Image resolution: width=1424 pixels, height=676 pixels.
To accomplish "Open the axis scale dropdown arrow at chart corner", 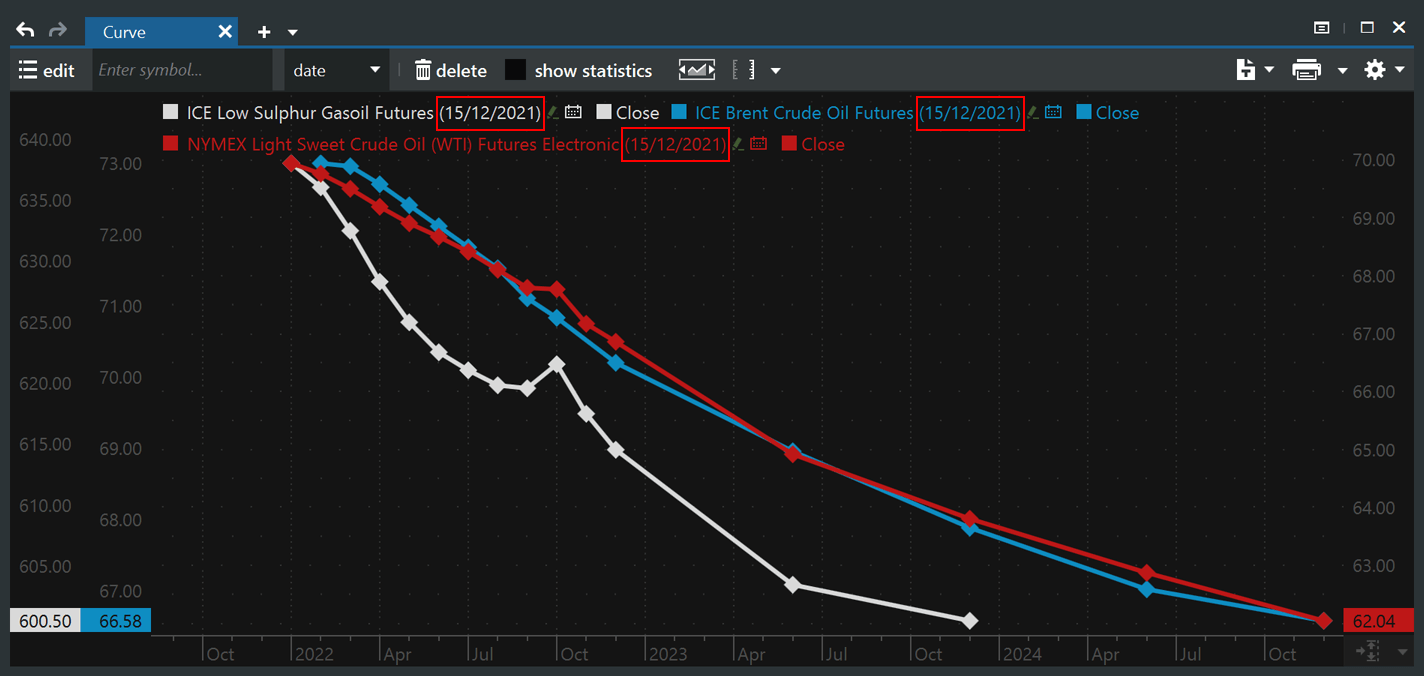I will coord(1400,652).
